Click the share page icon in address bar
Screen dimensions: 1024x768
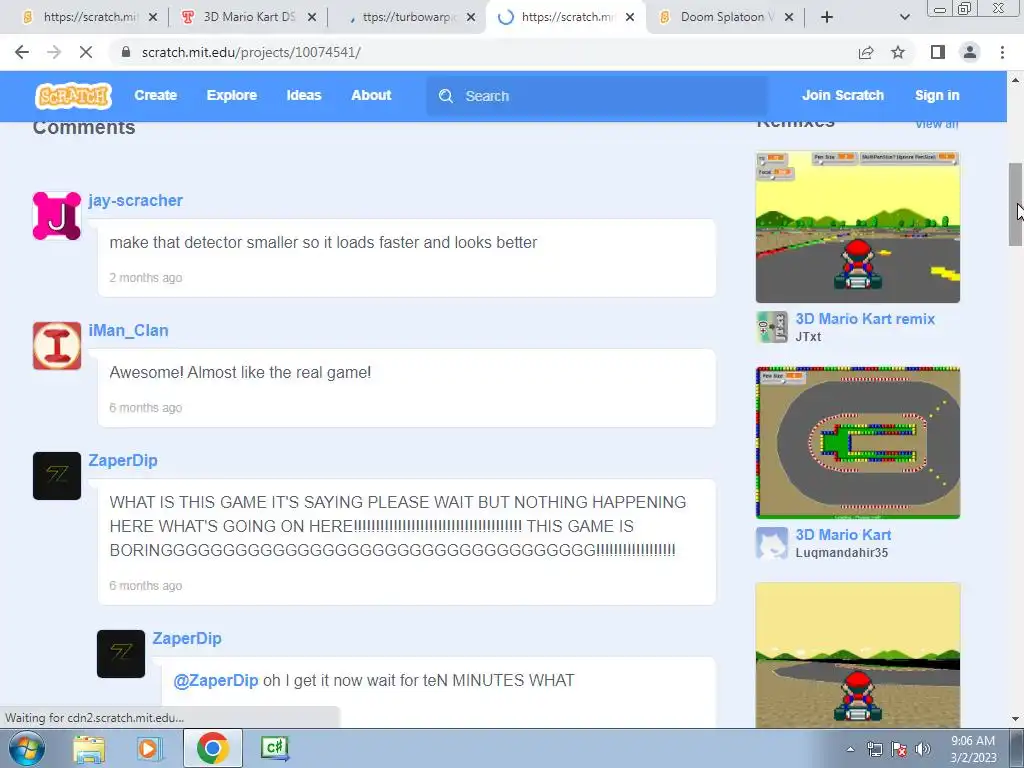[866, 52]
